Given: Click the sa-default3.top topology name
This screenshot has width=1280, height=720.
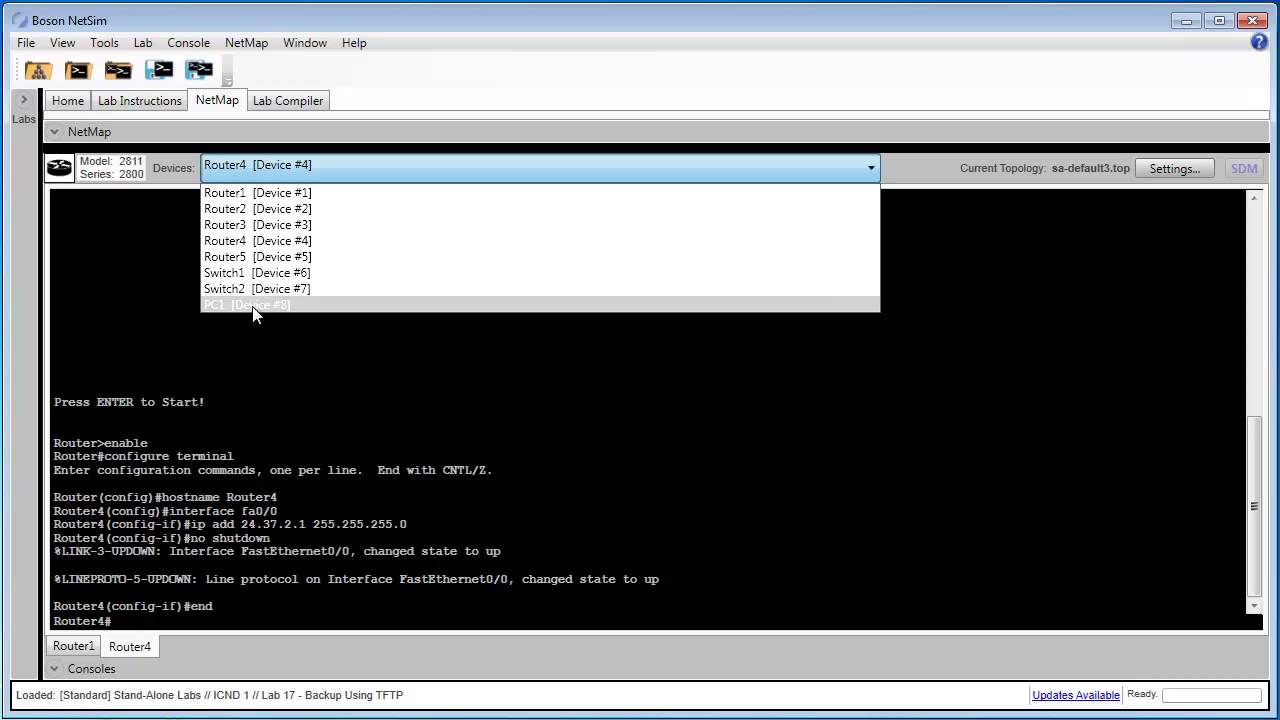Looking at the screenshot, I should point(1091,168).
